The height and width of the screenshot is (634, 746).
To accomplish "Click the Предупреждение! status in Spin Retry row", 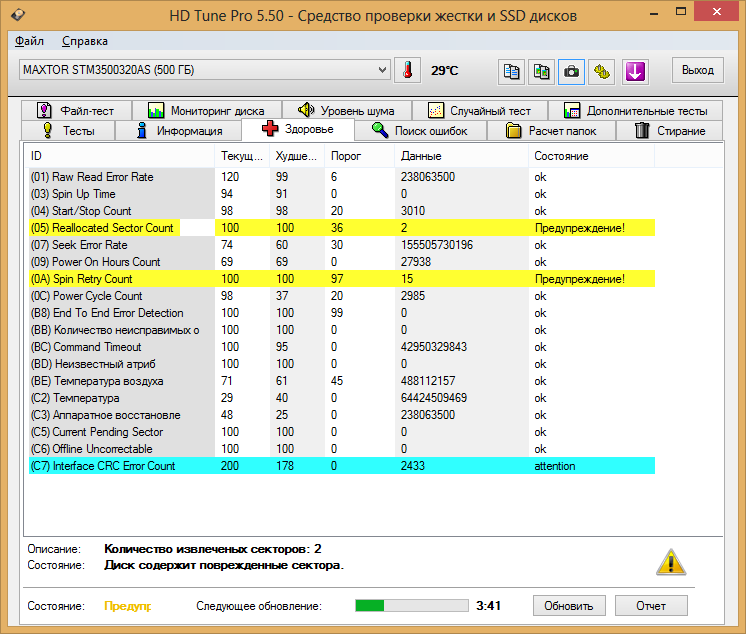I will (579, 279).
